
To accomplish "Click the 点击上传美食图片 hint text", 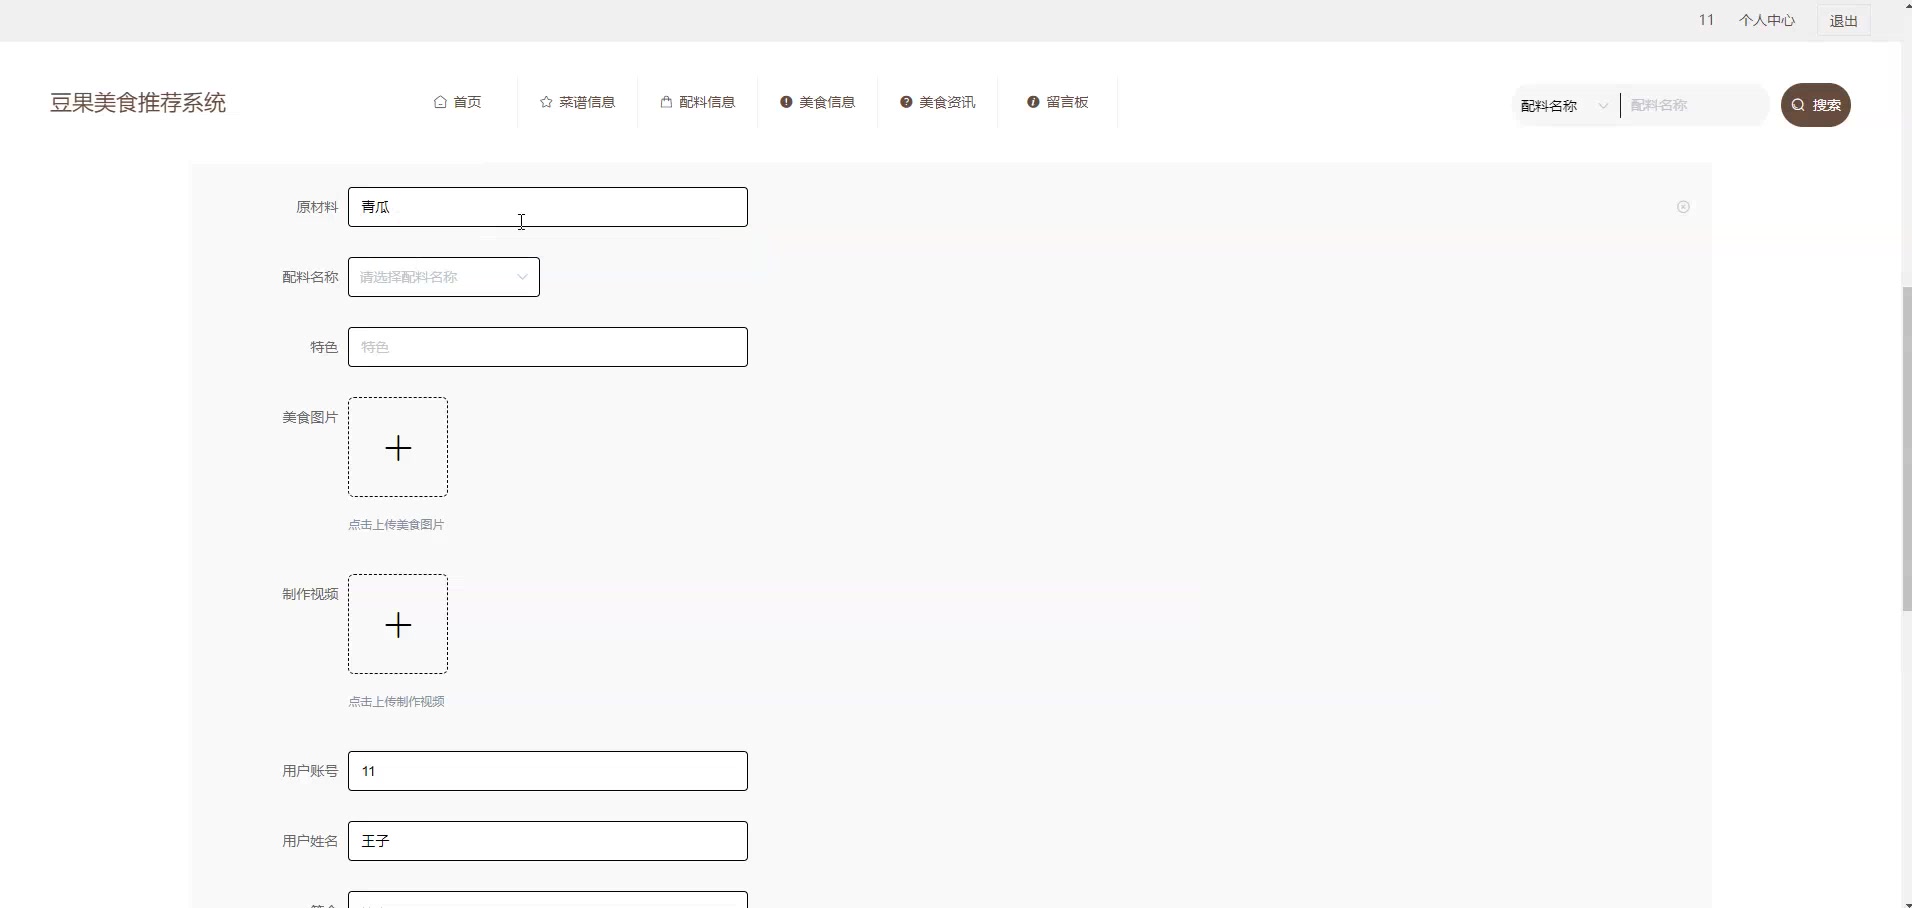I will pos(396,525).
